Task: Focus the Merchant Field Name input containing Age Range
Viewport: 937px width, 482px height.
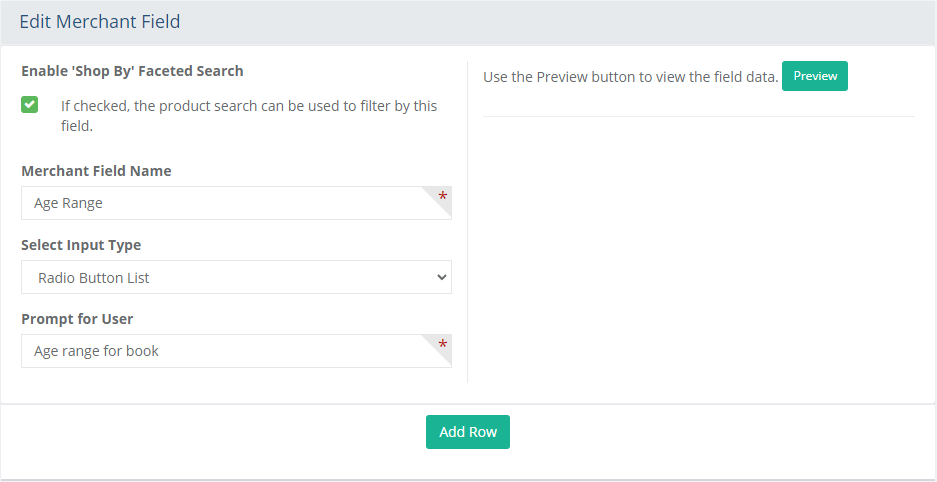Action: 236,203
